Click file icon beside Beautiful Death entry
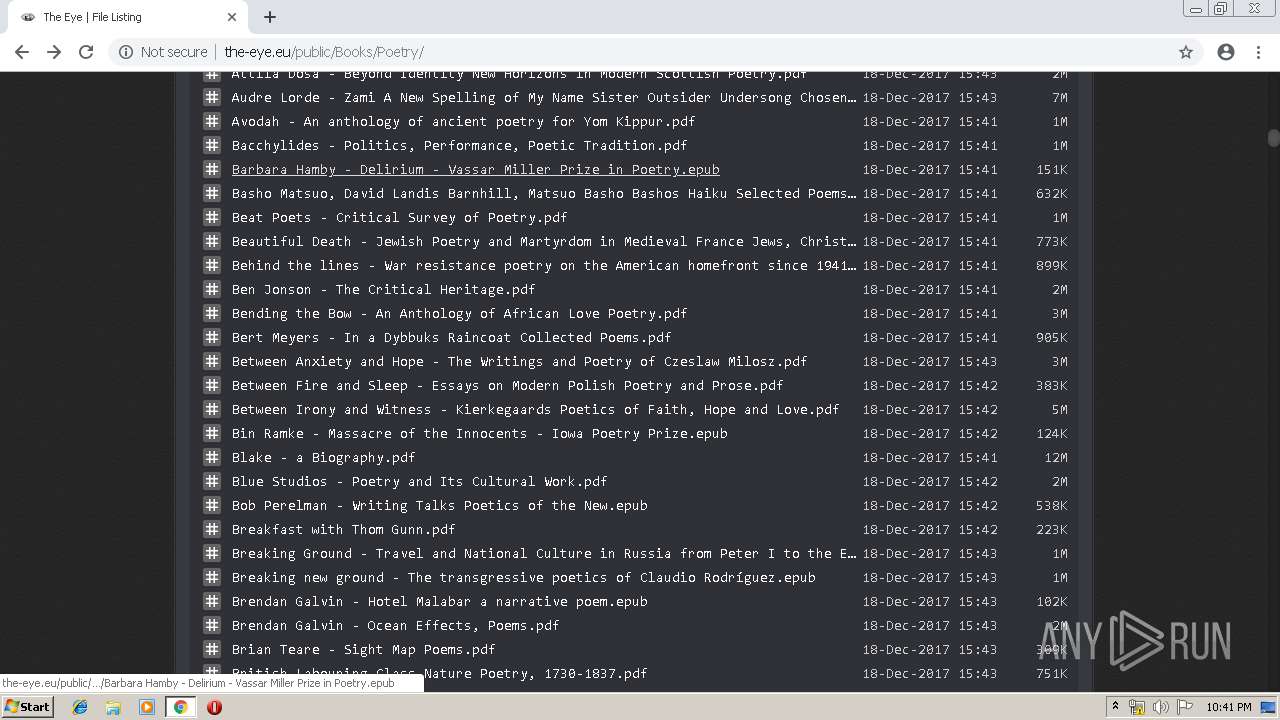 point(212,241)
